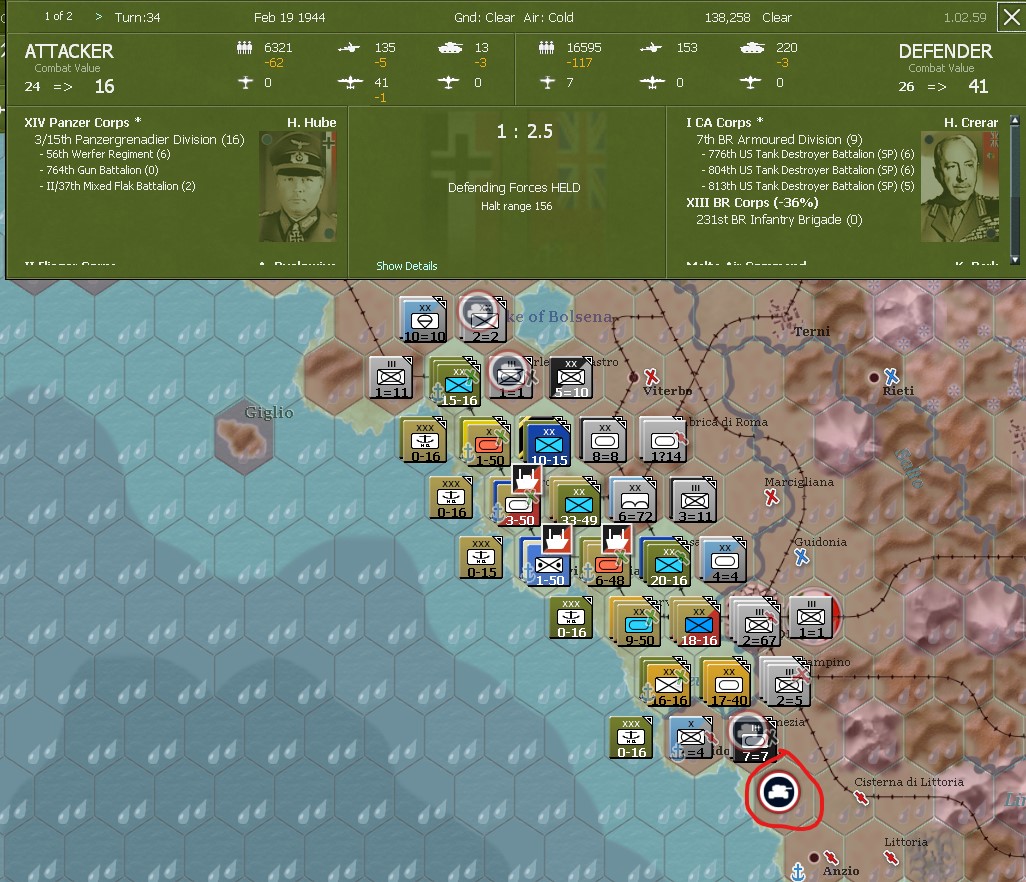
Task: Select the 1=11 regiment counter
Action: tap(391, 378)
